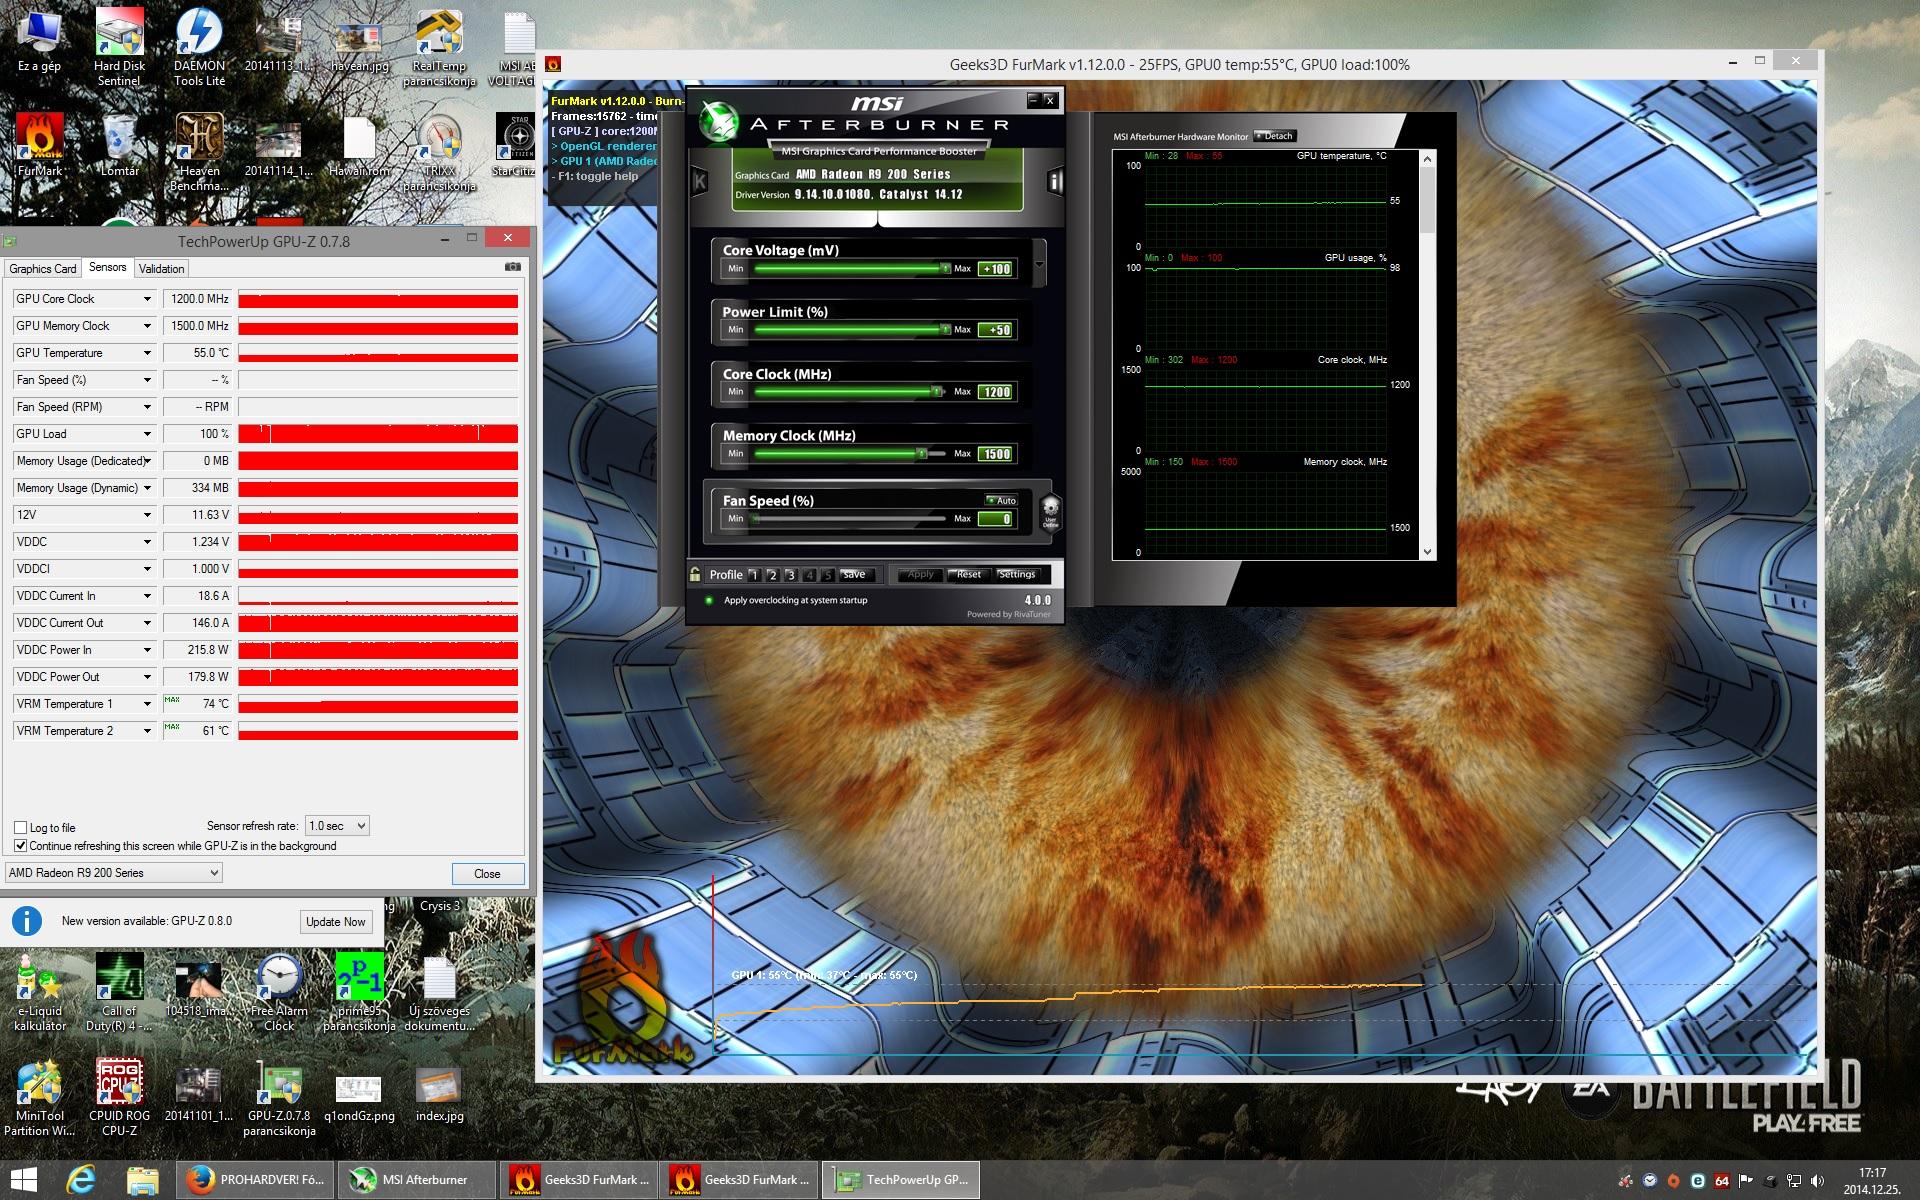
Task: Switch to the Graphics Card tab in GPU-Z
Action: coord(43,269)
